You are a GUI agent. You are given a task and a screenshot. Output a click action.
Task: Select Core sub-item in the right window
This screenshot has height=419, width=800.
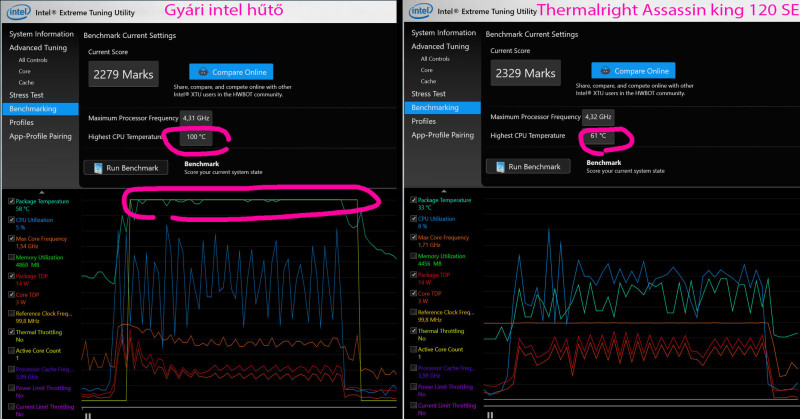tap(427, 70)
